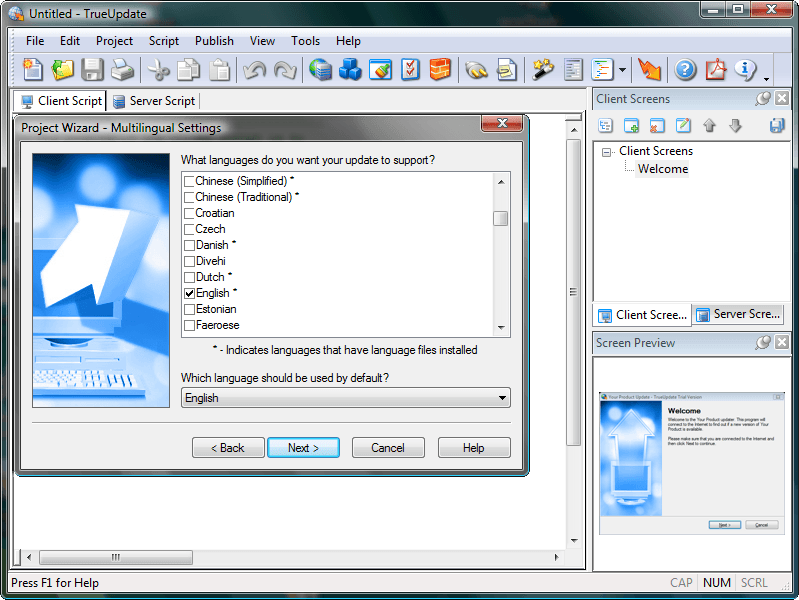Click the wizard Help button
Screen dimensions: 799x600
(473, 448)
